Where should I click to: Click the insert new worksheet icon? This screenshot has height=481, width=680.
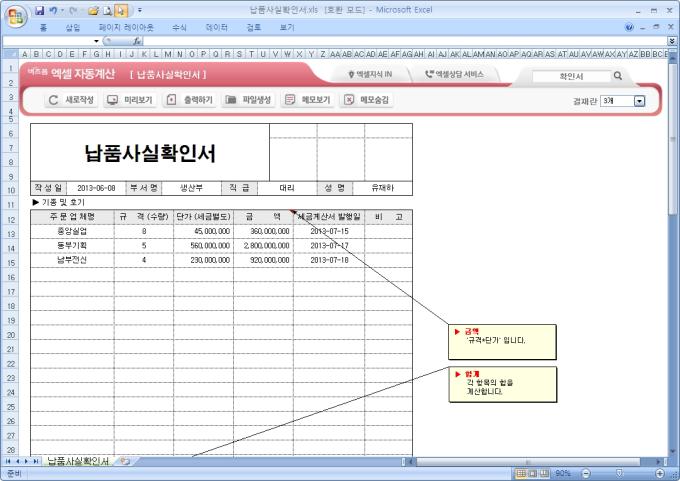coord(125,461)
